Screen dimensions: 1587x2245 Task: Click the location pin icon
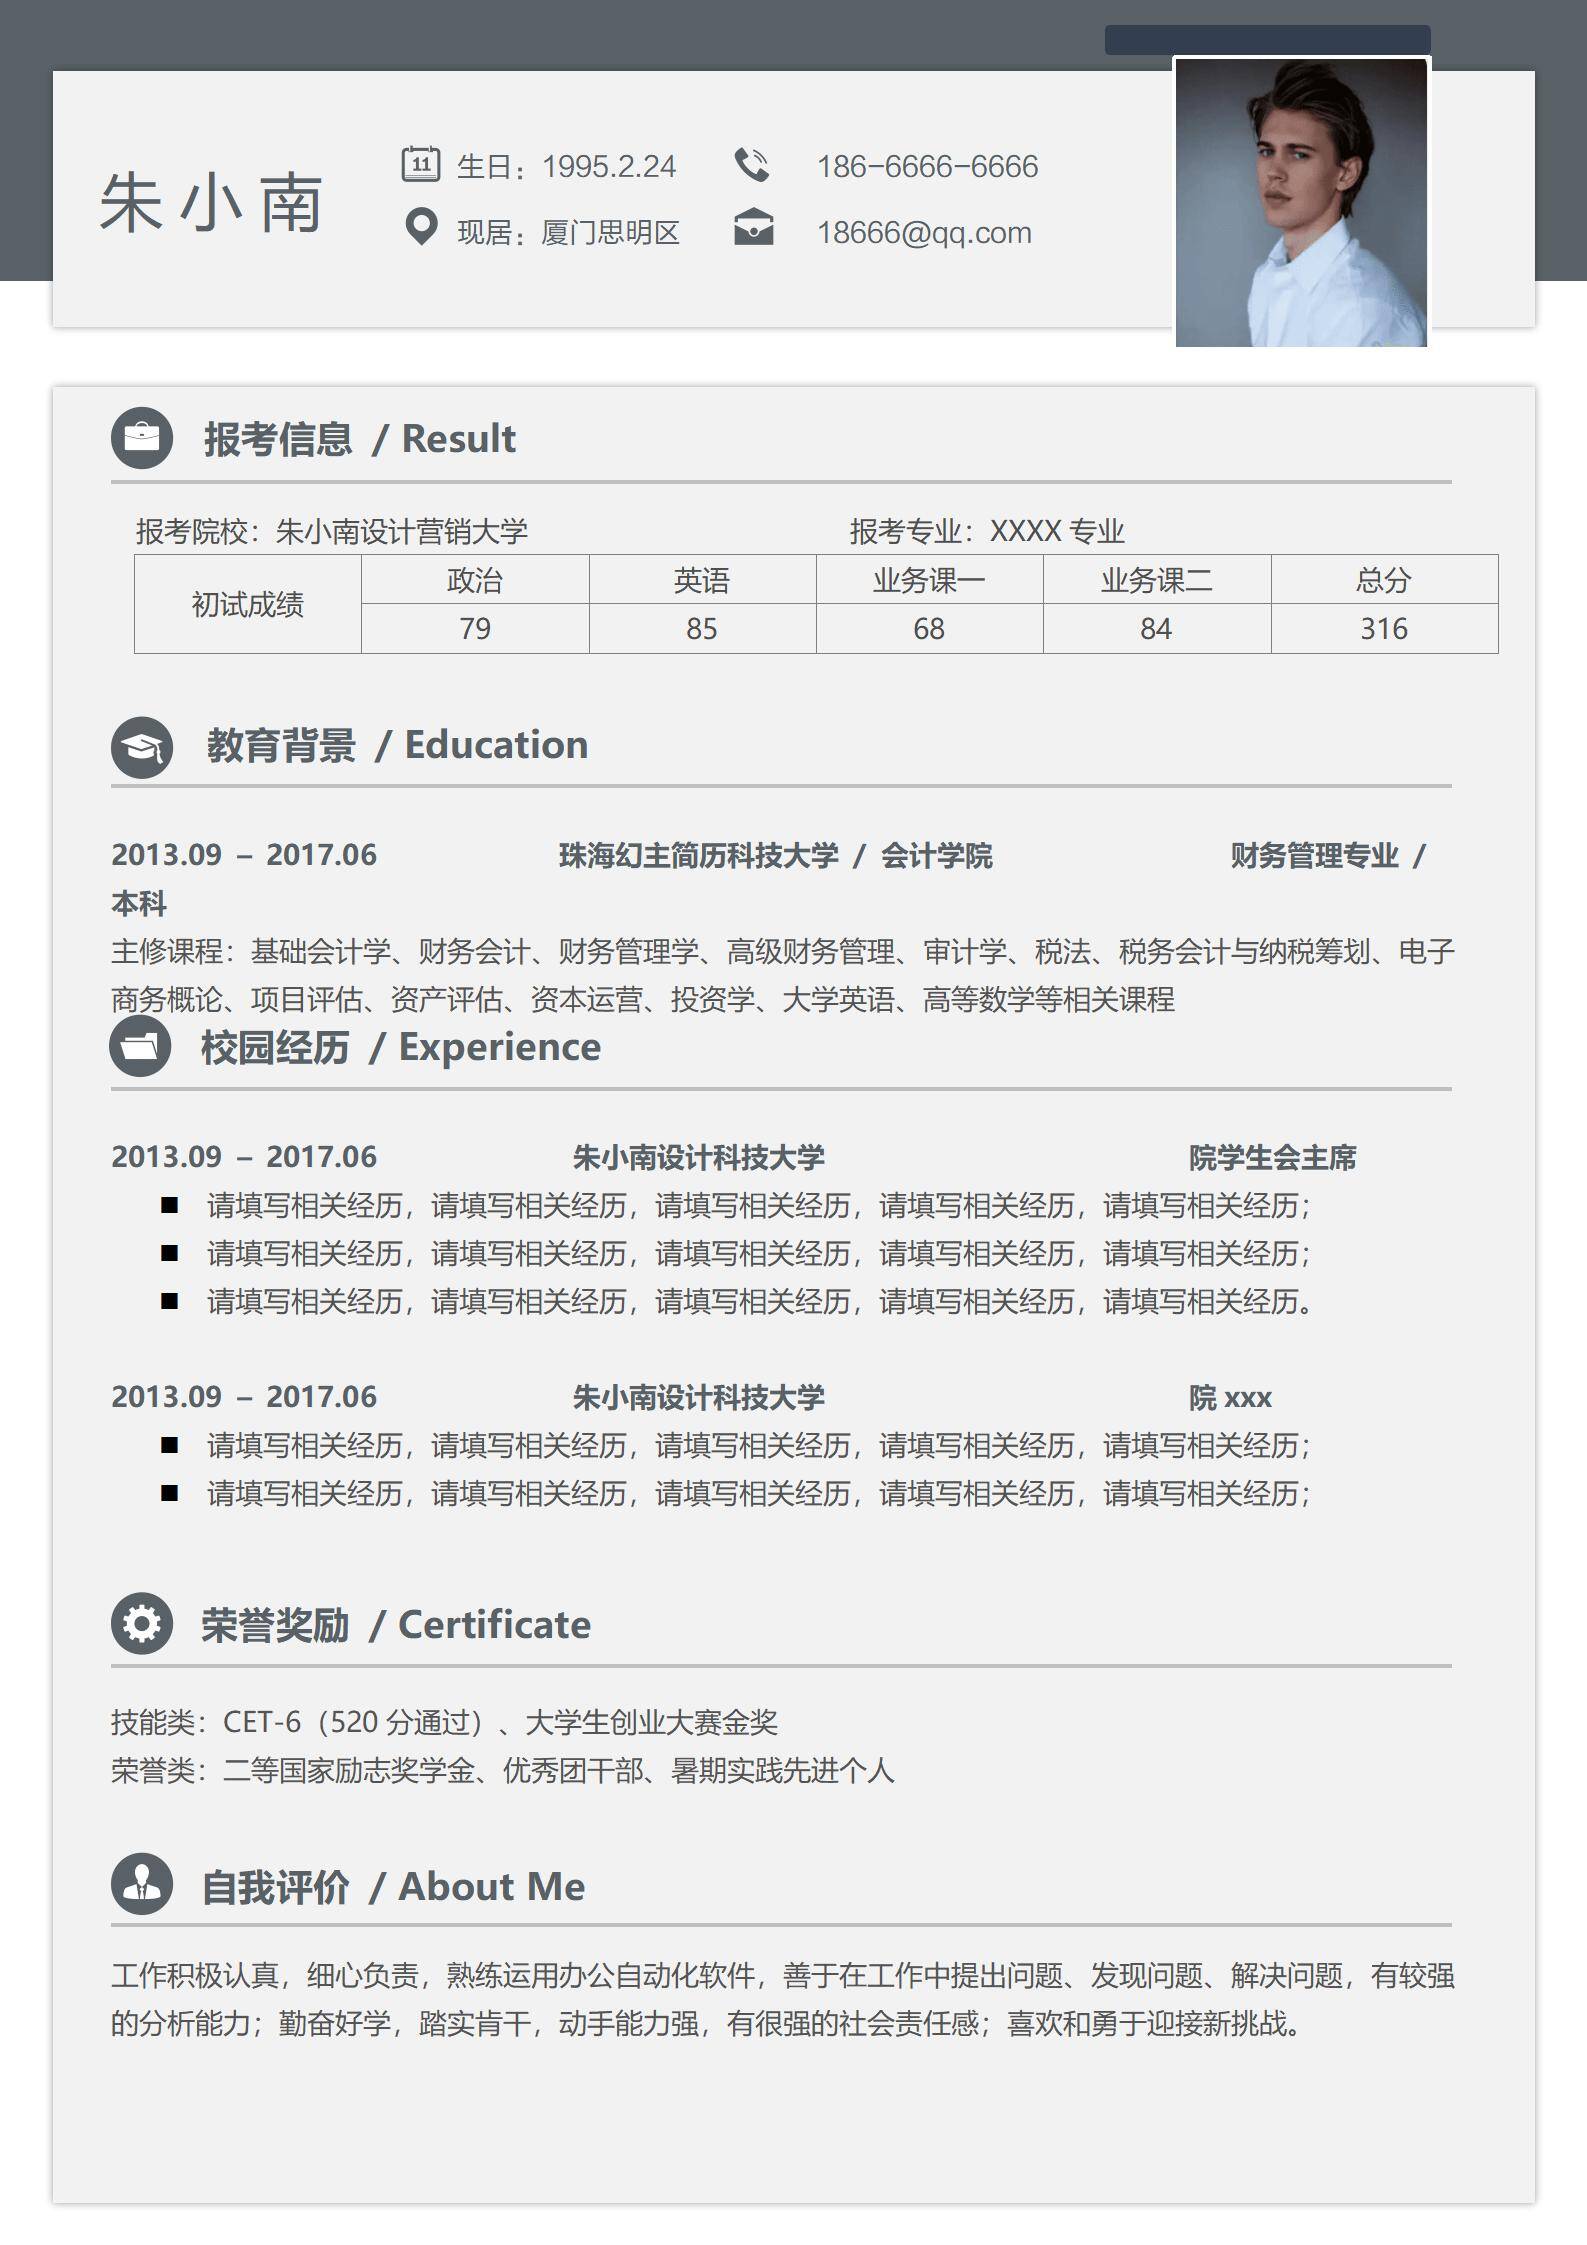421,228
